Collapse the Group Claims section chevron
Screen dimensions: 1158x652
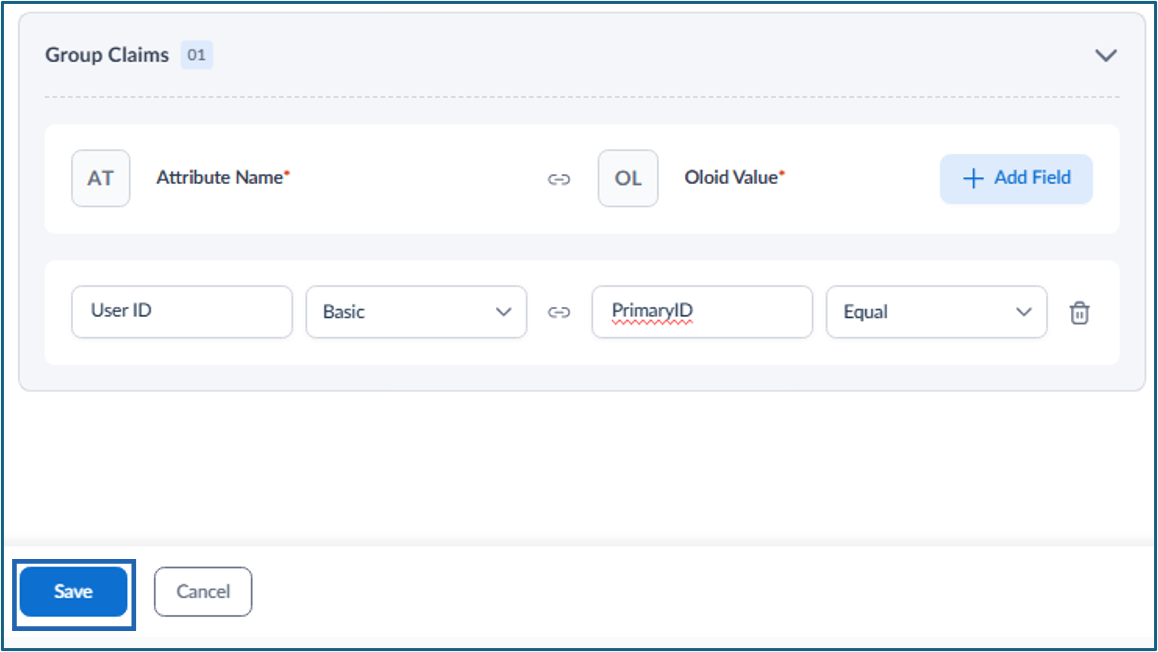click(x=1106, y=55)
